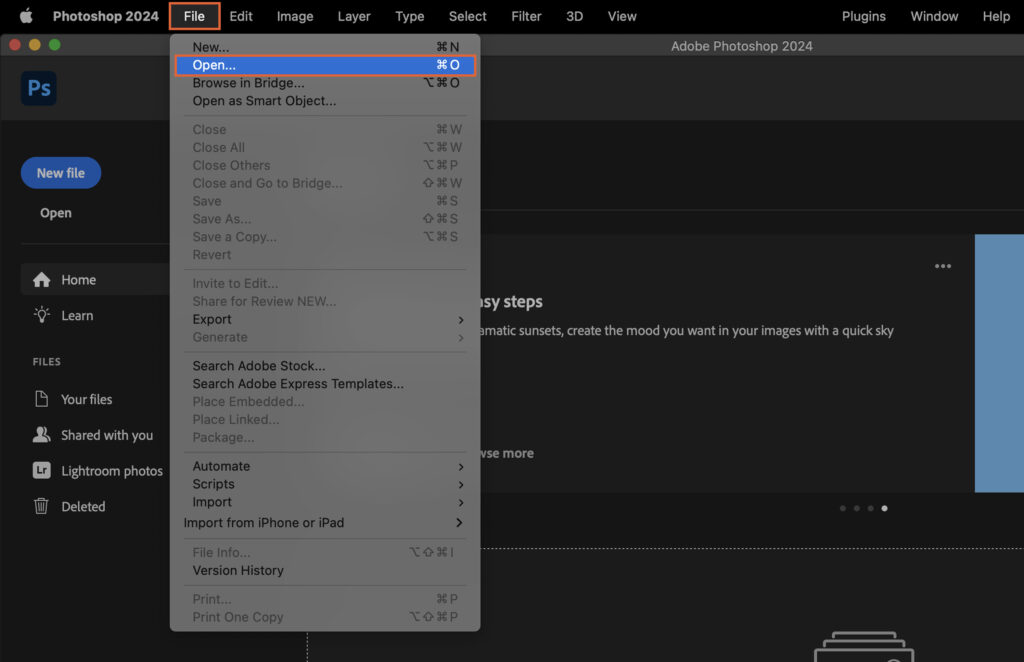1024x662 pixels.
Task: Open Shared with you via people icon
Action: 40,435
